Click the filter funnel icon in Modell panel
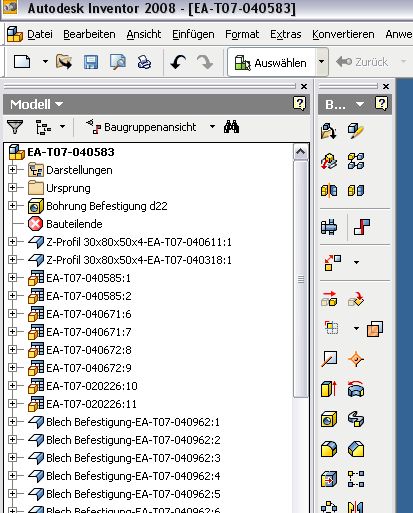Viewport: 413px width, 513px height. pyautogui.click(x=15, y=127)
